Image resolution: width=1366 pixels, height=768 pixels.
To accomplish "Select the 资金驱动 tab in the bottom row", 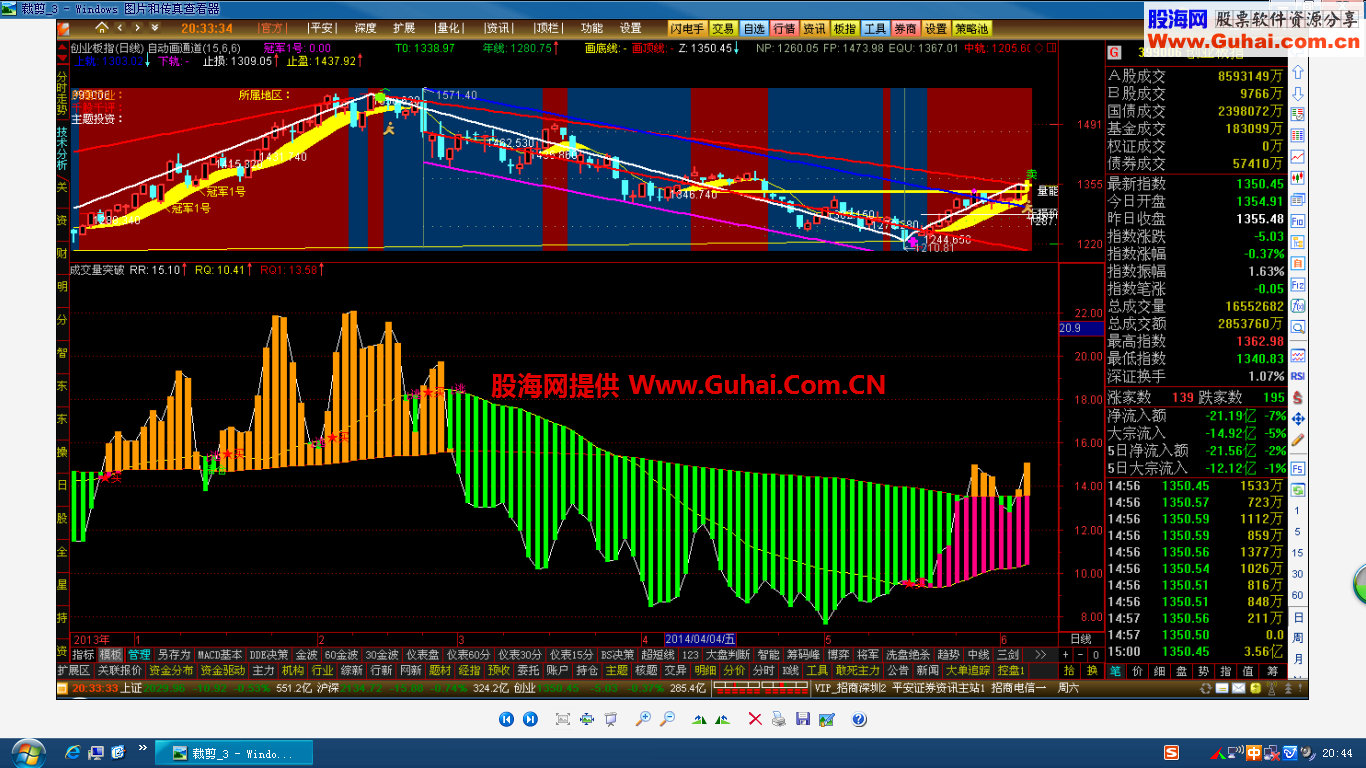I will (x=222, y=670).
